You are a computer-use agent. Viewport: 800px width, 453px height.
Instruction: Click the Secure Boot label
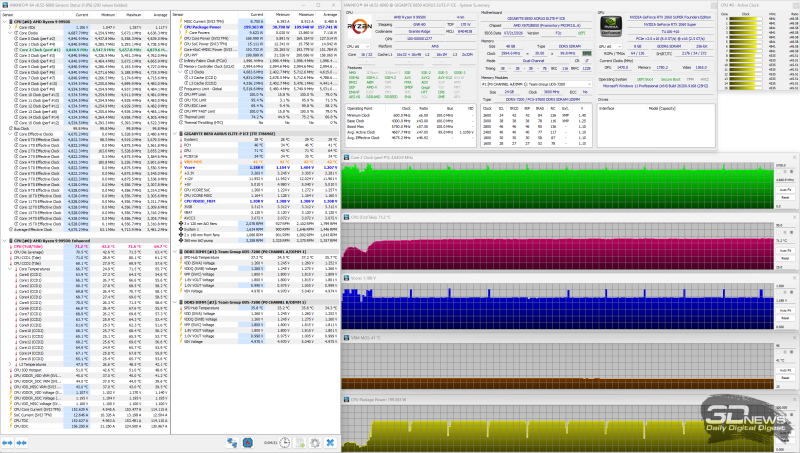(x=669, y=80)
